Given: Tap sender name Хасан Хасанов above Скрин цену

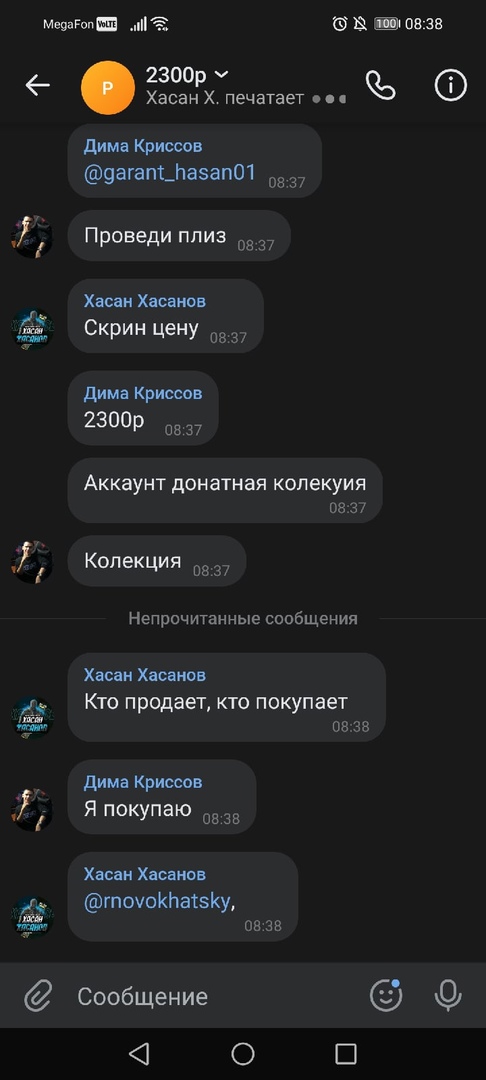Looking at the screenshot, I should [145, 301].
